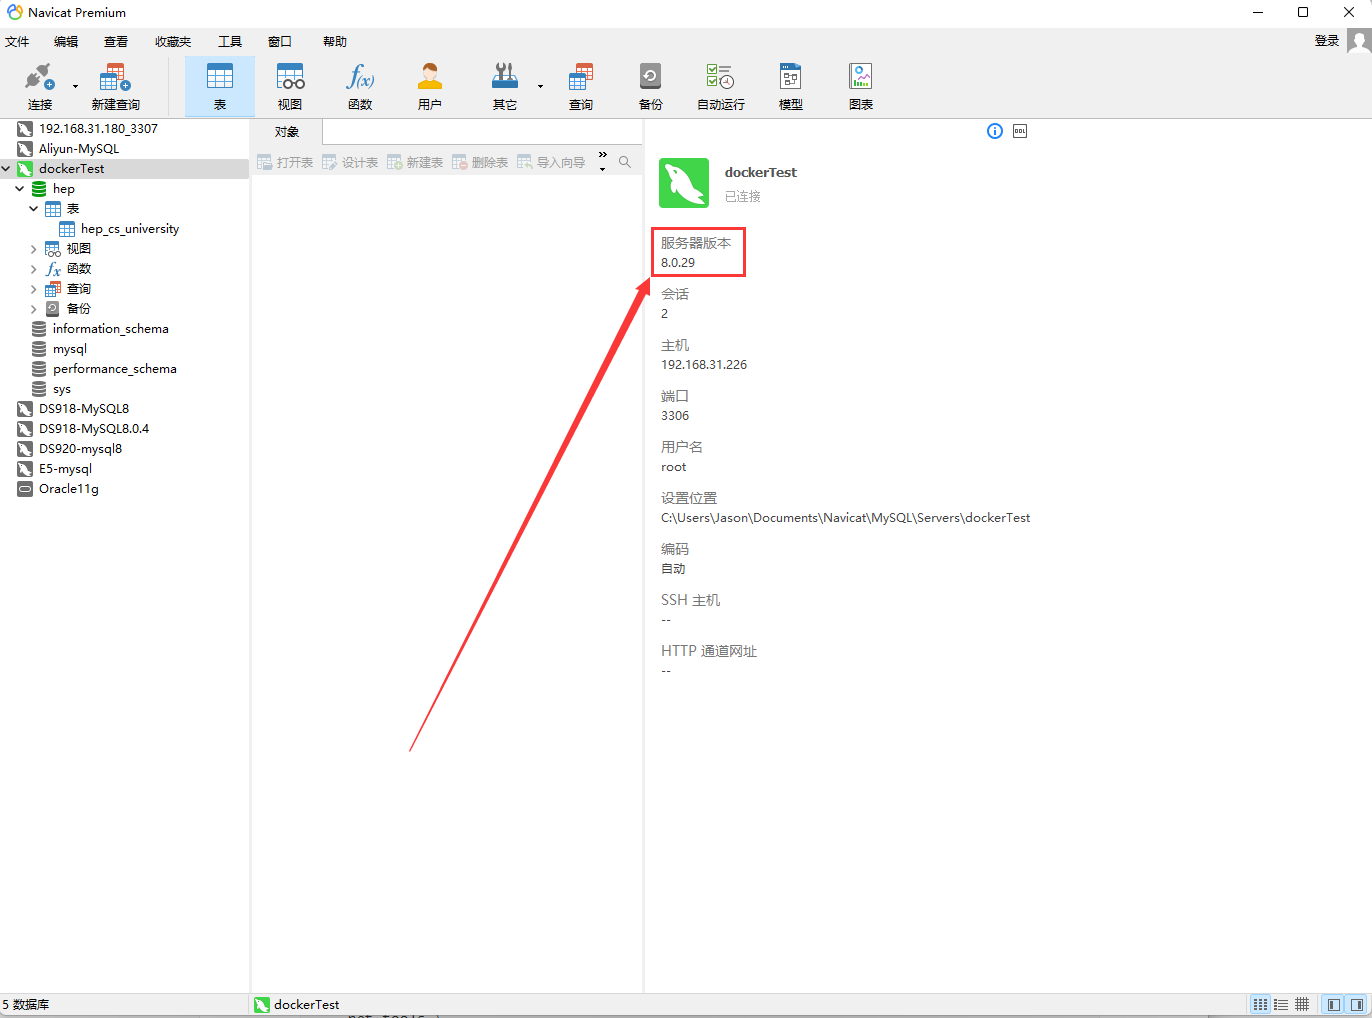Open the 其它 dropdown arrow

click(x=540, y=87)
